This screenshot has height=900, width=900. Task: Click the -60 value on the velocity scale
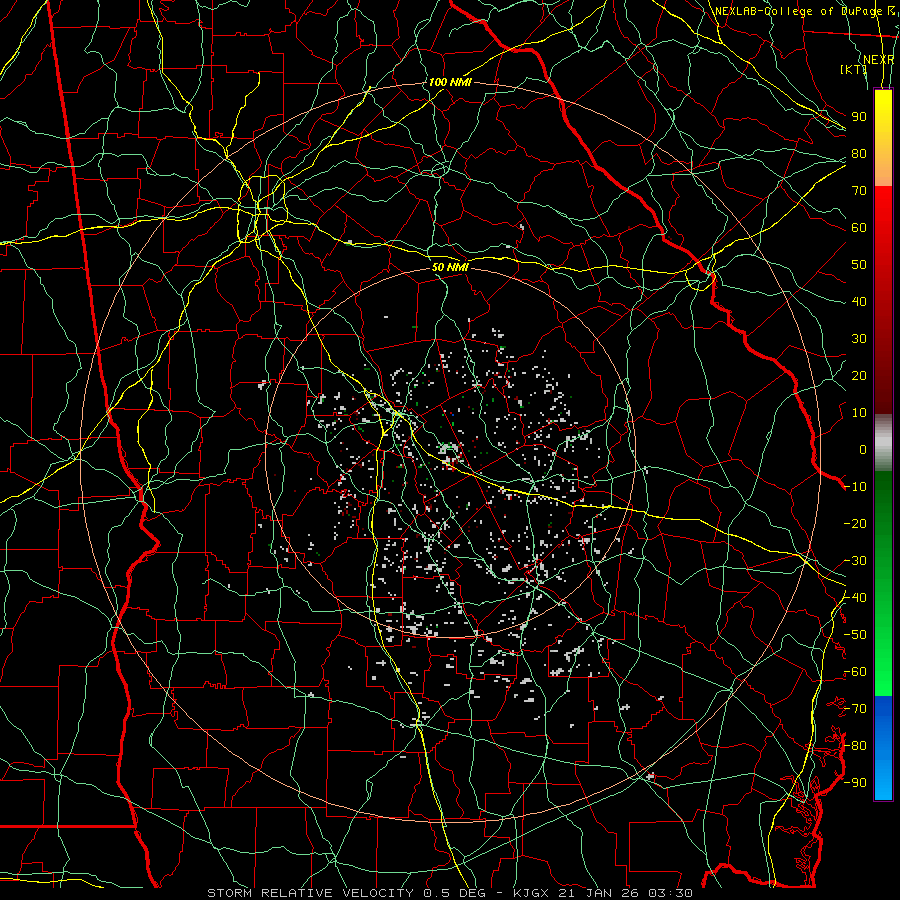tap(855, 672)
